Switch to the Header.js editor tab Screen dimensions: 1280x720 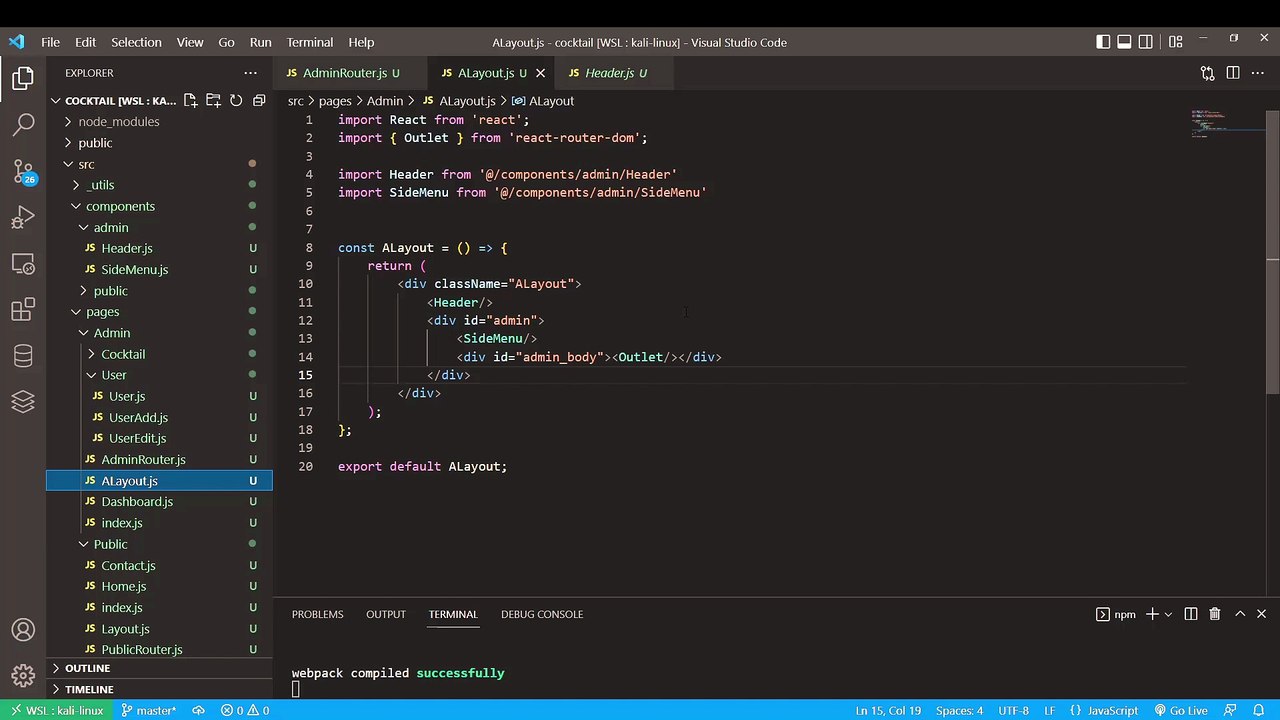tap(615, 73)
